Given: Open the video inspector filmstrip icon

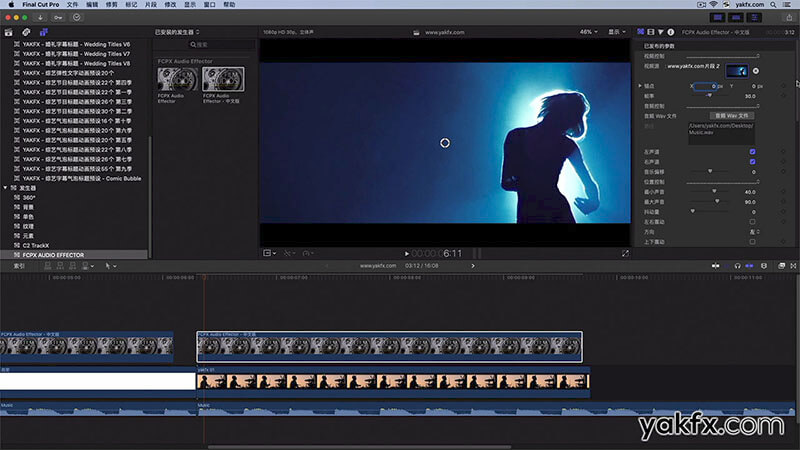Looking at the screenshot, I should point(651,32).
